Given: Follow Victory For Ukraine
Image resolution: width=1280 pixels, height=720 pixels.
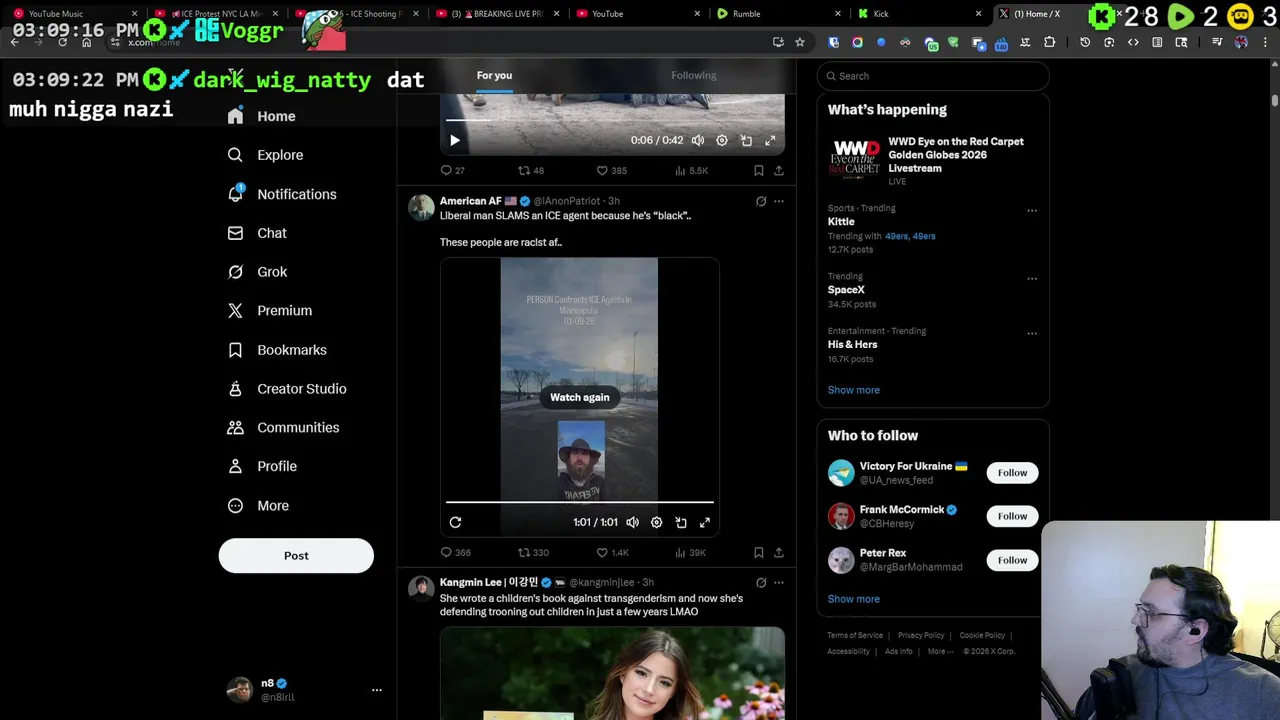Looking at the screenshot, I should tap(1012, 473).
